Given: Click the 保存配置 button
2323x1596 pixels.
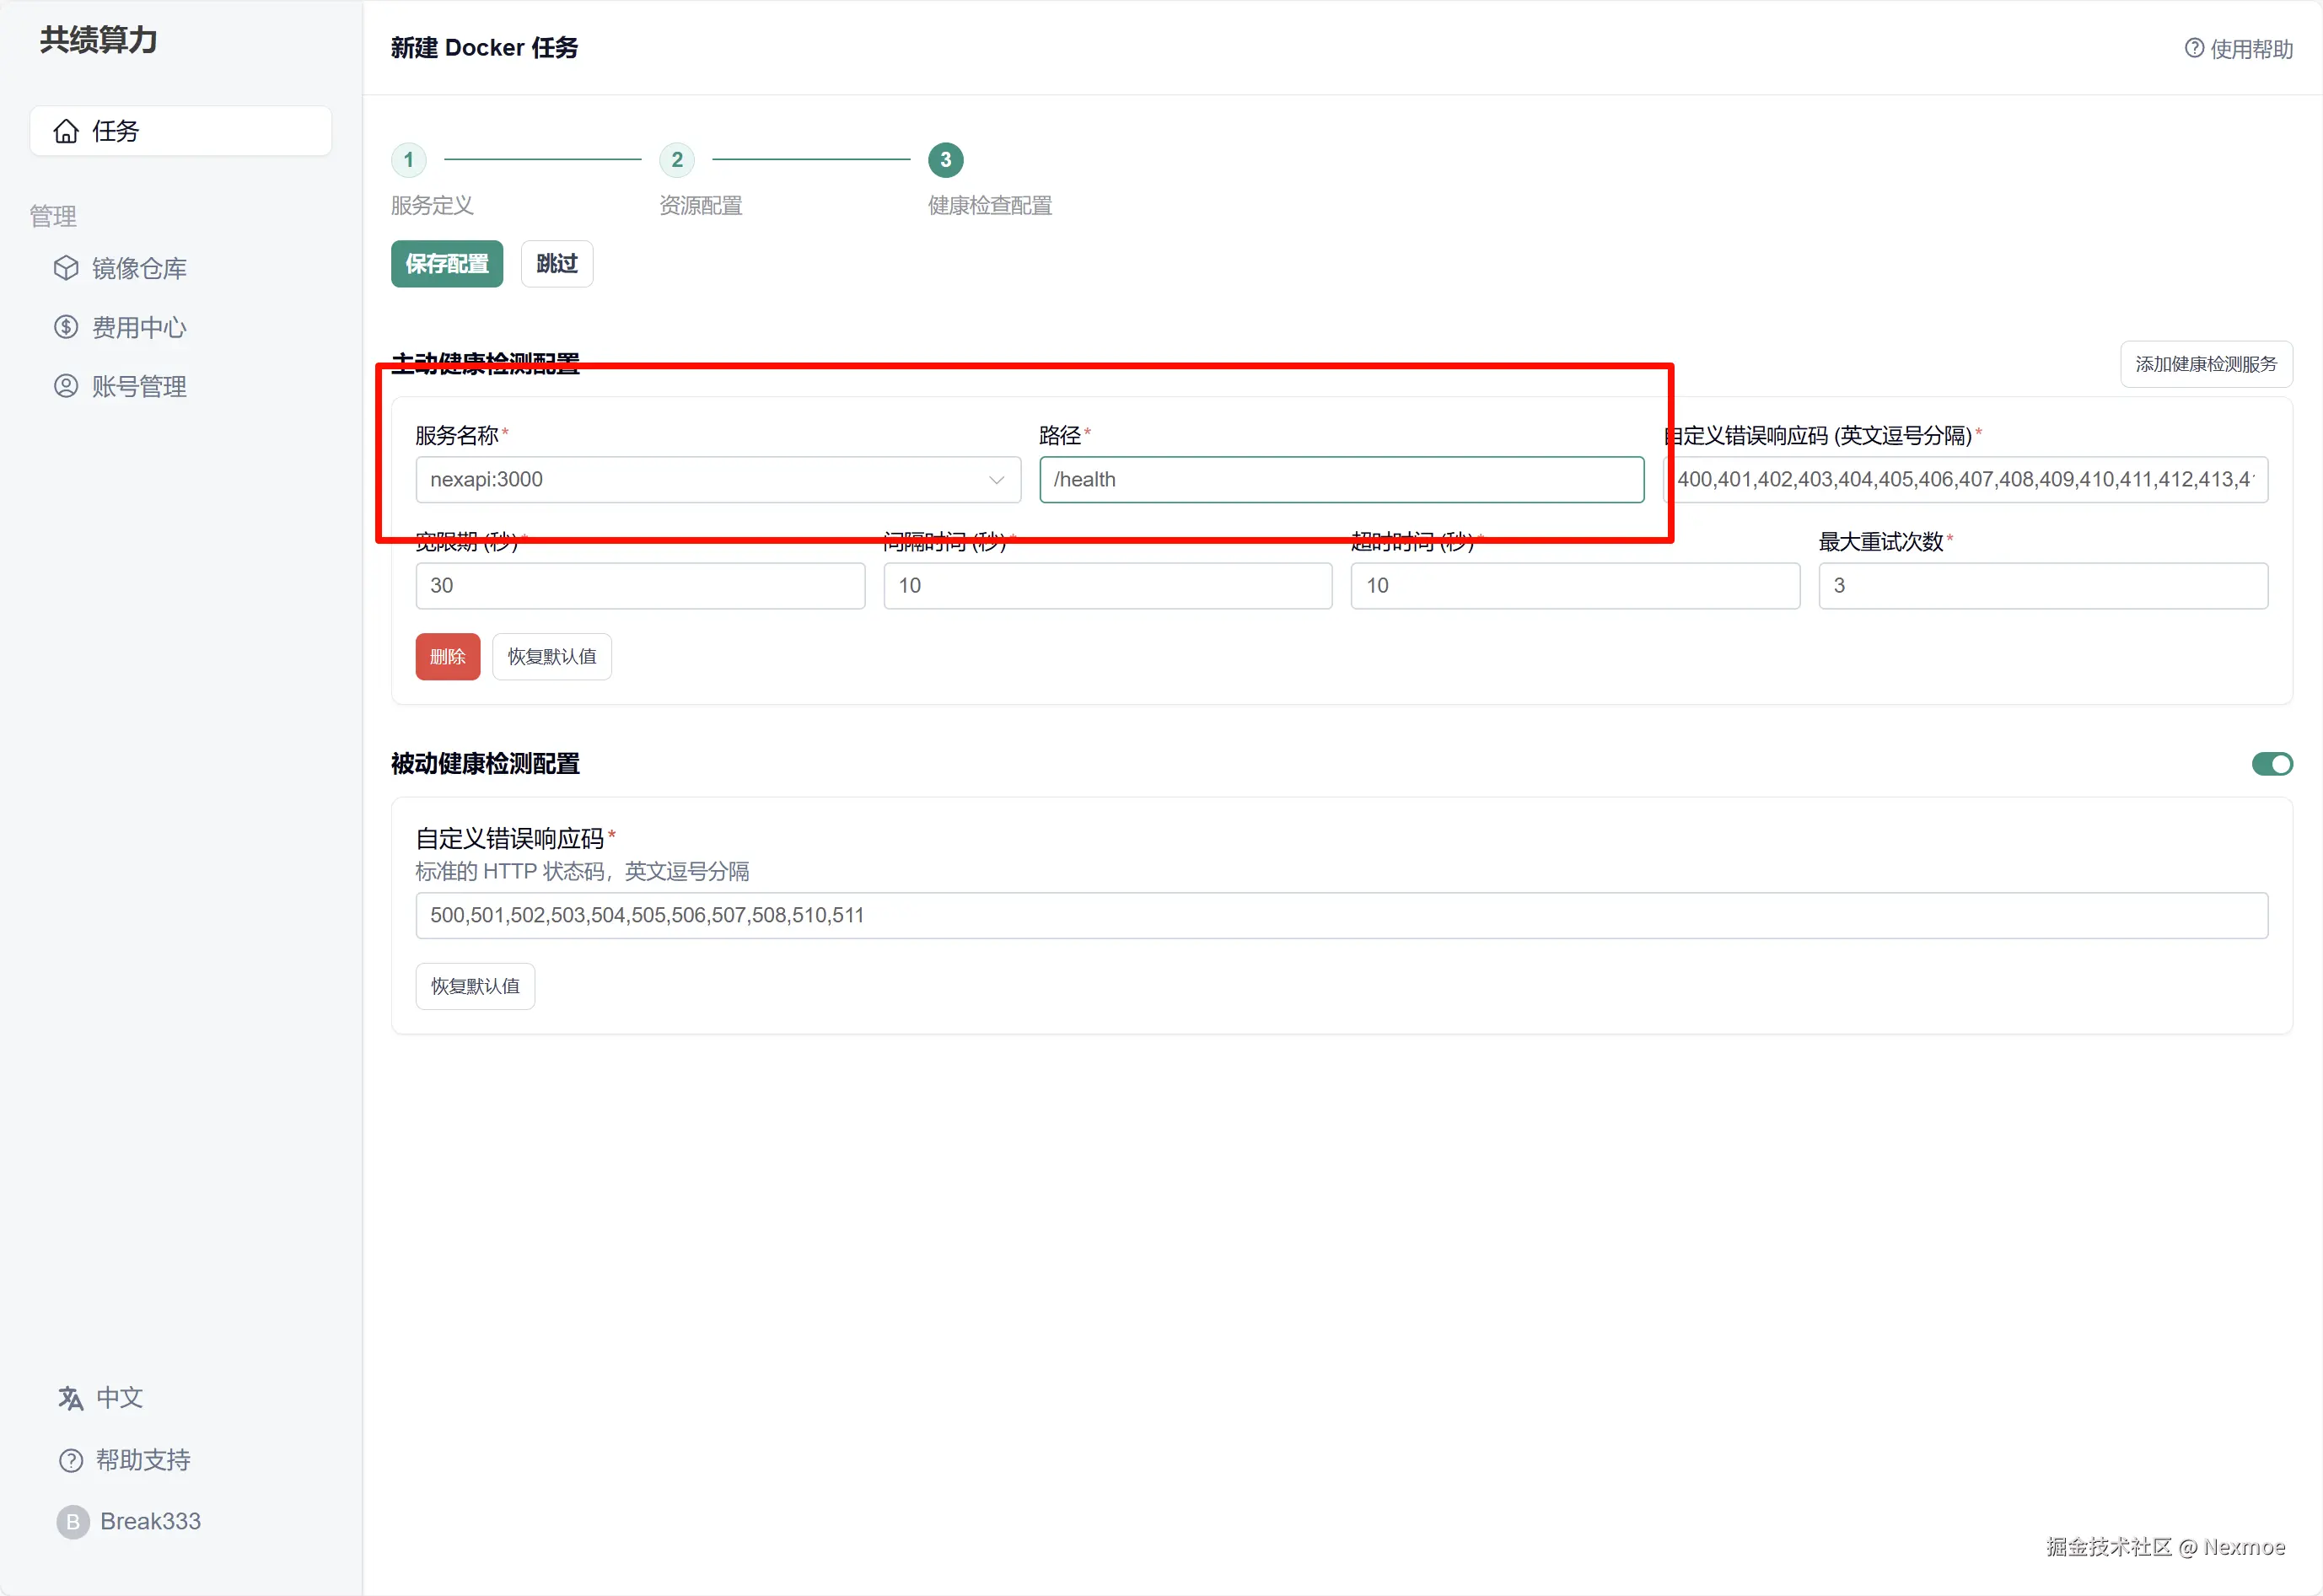Looking at the screenshot, I should 446,264.
